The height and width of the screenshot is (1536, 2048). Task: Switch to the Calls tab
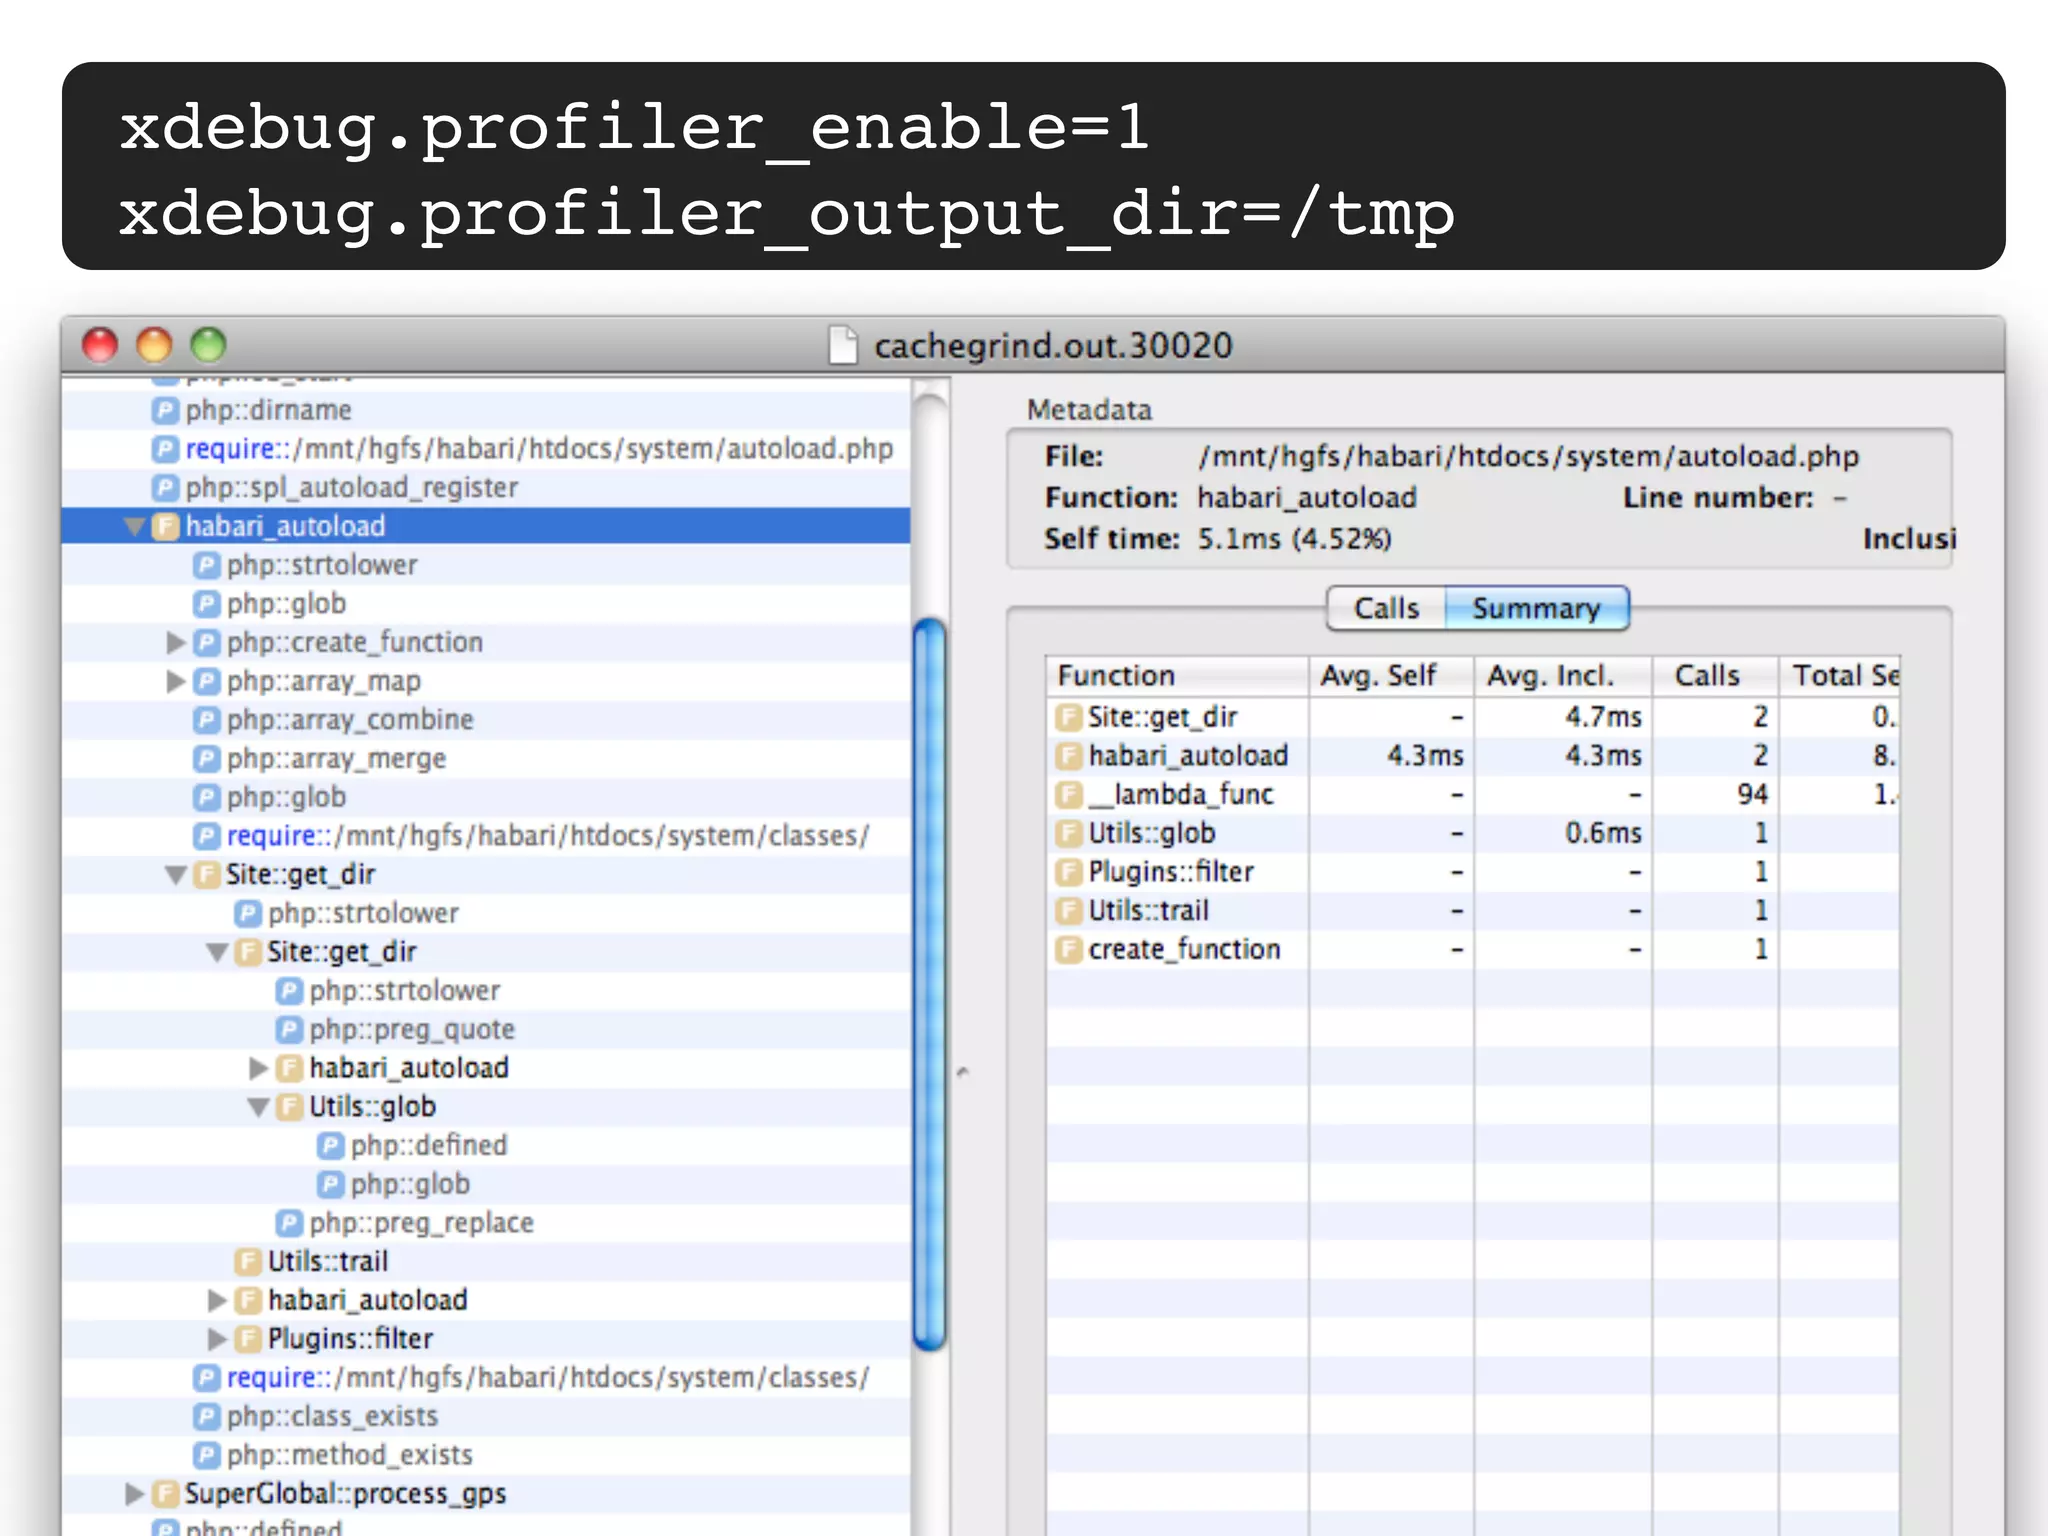tap(1385, 609)
